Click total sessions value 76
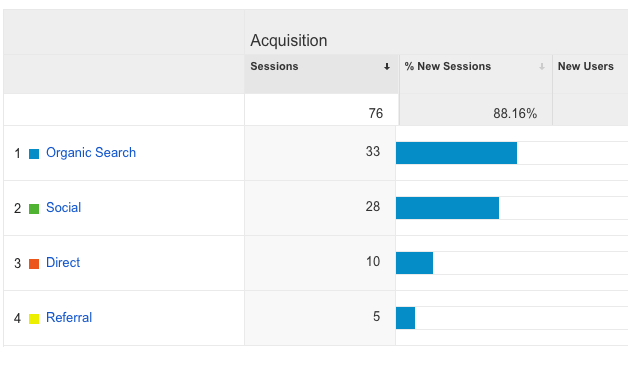628x365 pixels. coord(376,113)
